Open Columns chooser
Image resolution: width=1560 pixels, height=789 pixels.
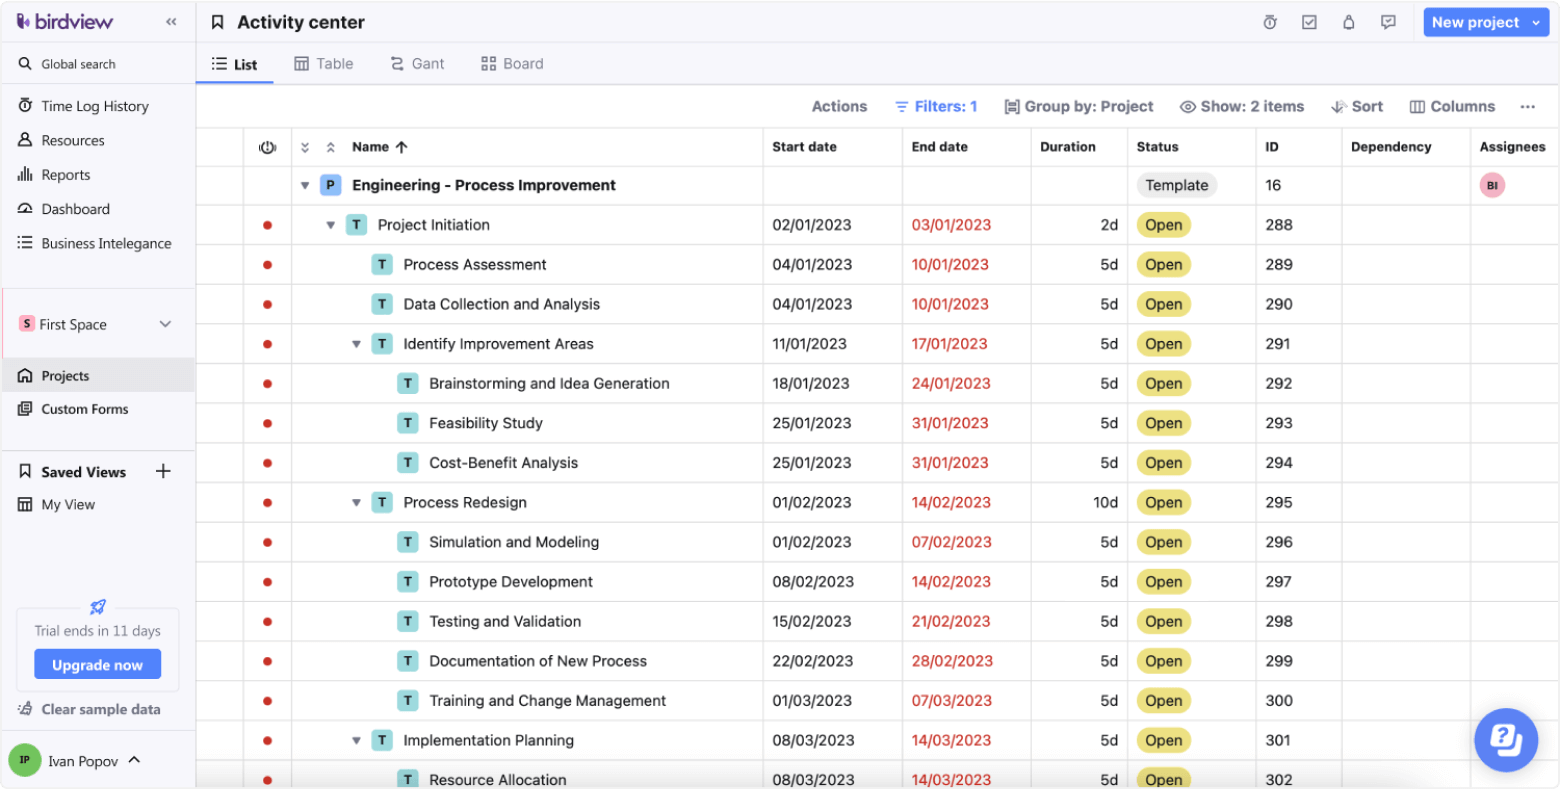pyautogui.click(x=1453, y=106)
